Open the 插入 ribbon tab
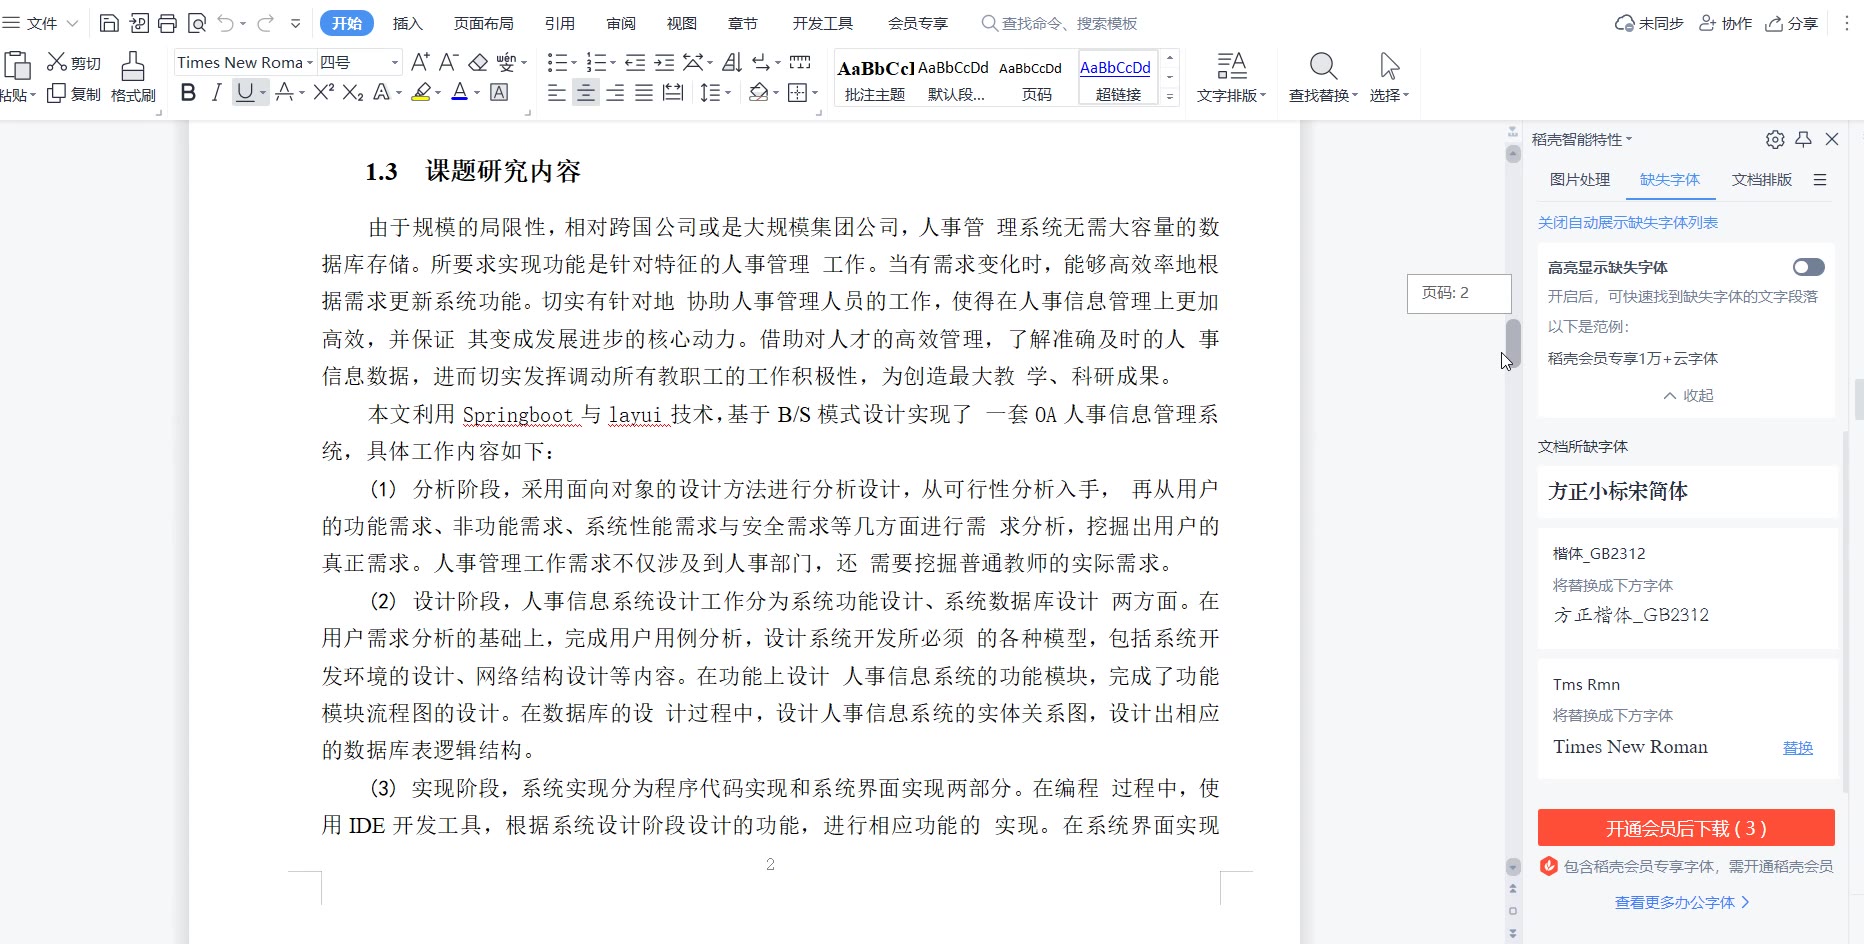1864x944 pixels. pos(407,23)
